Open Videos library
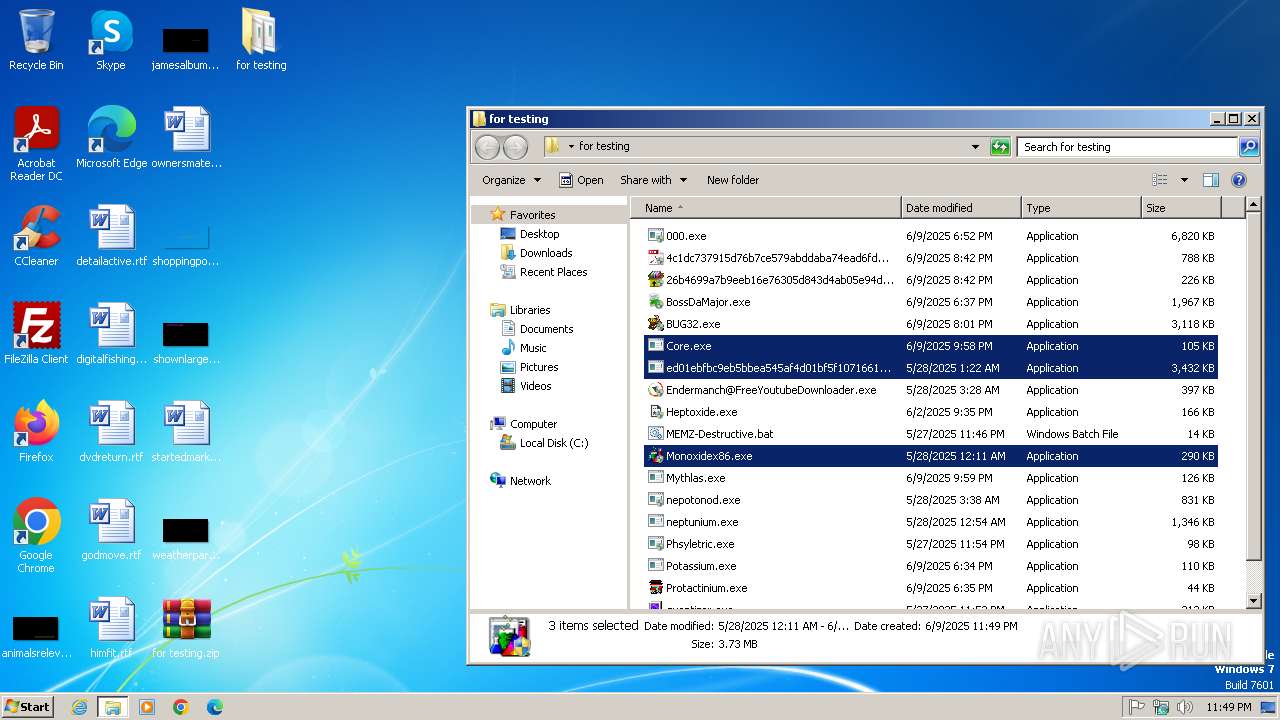 click(535, 386)
